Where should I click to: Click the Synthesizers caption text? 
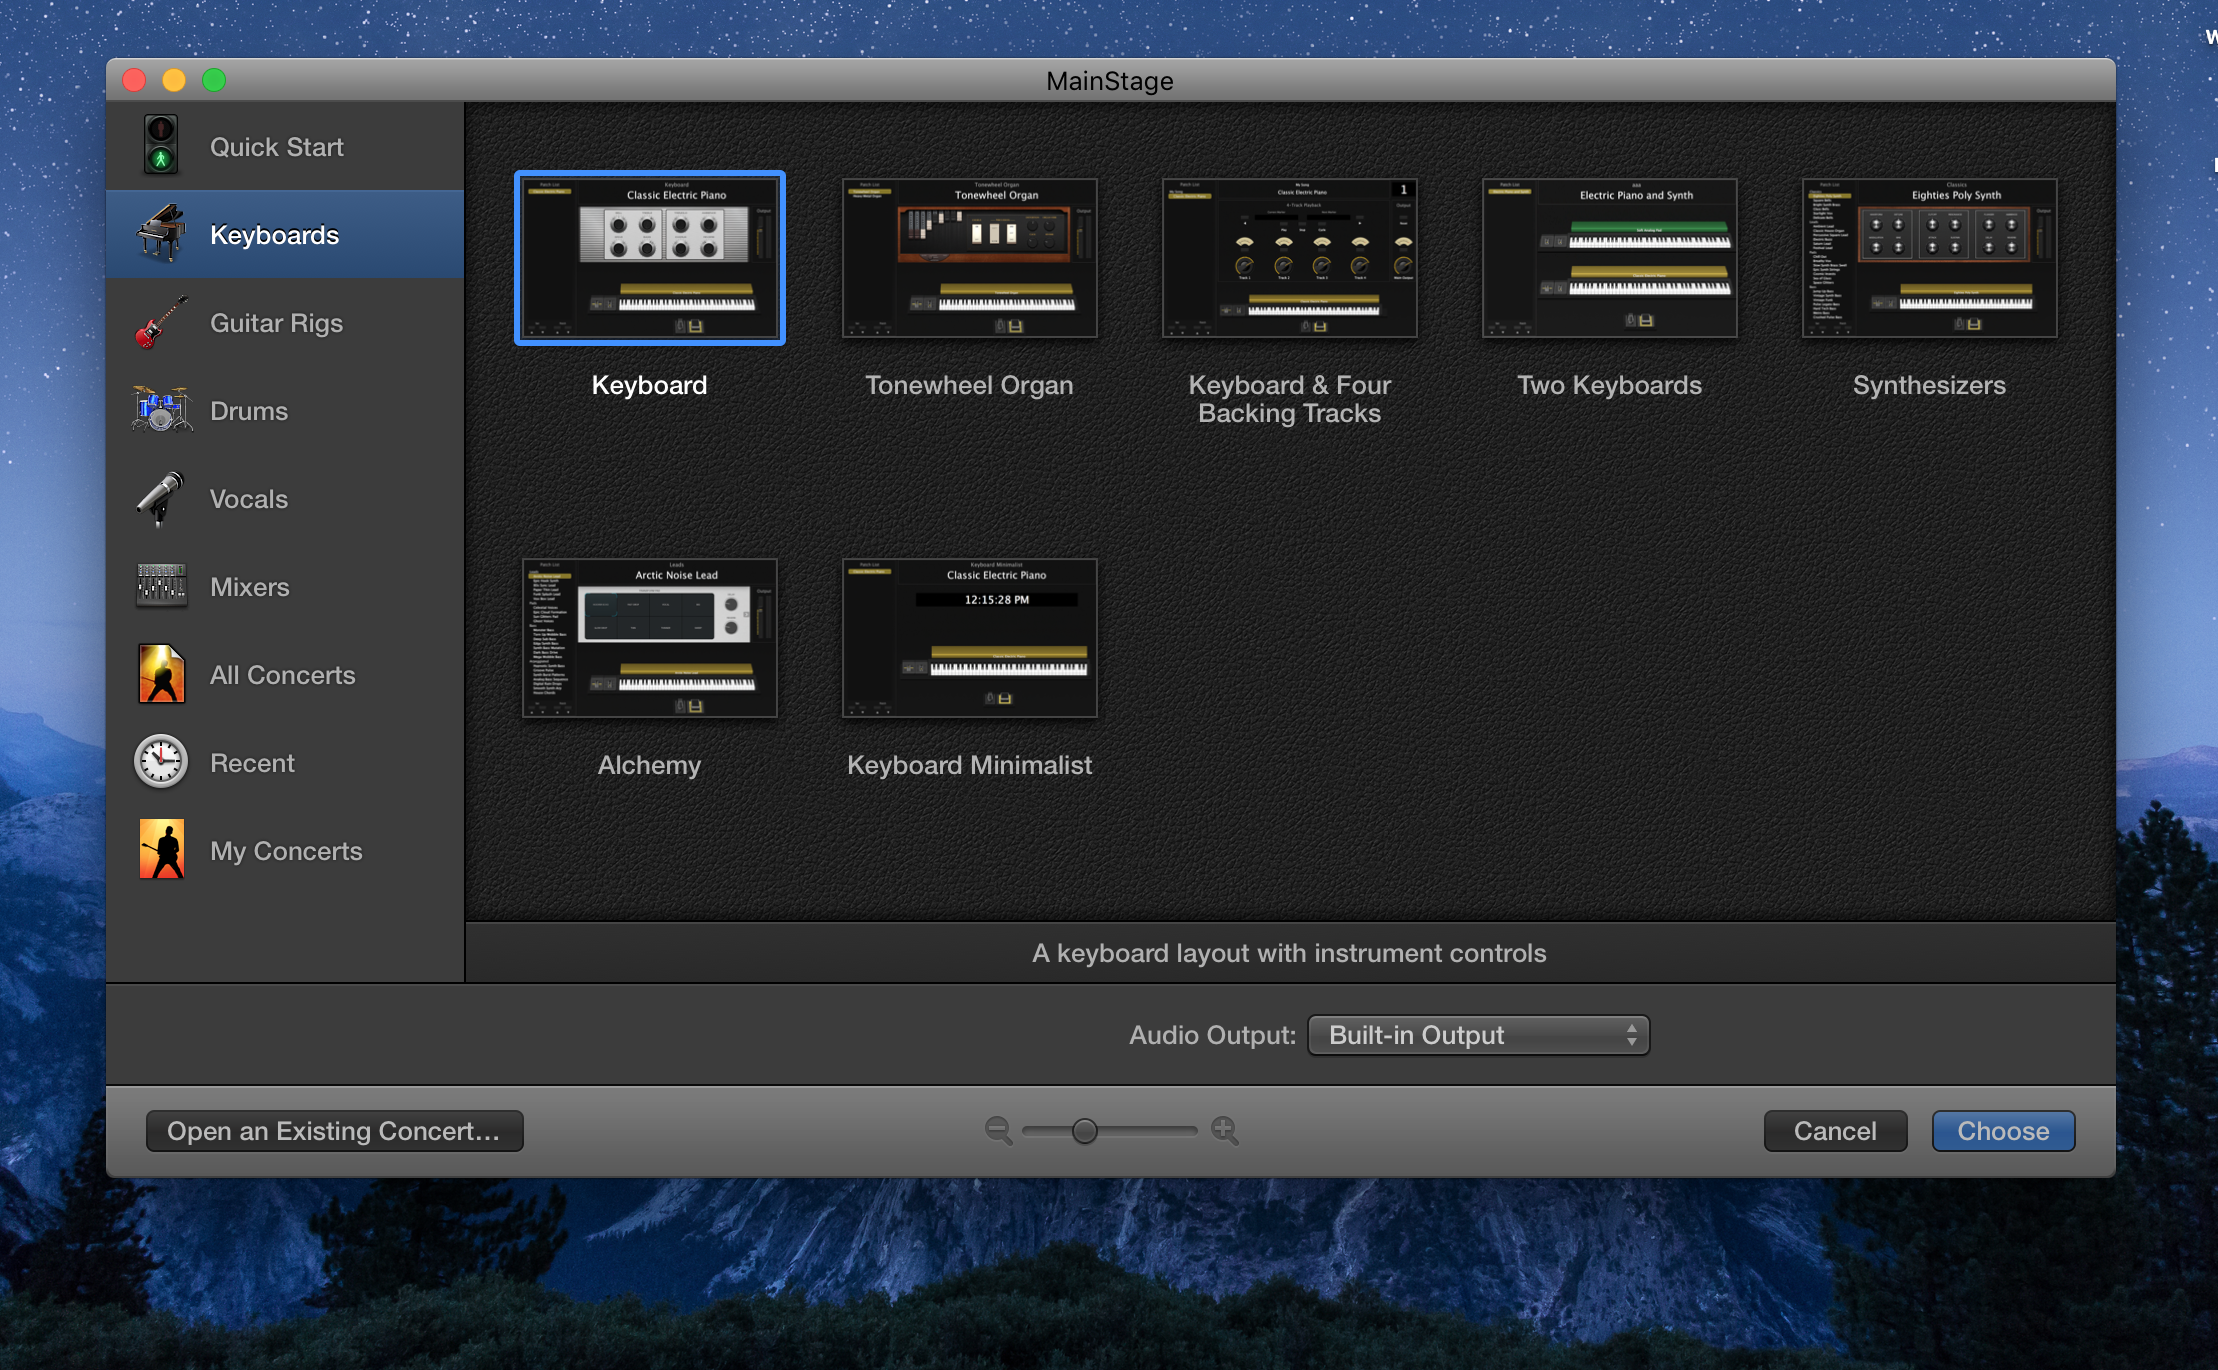(1929, 385)
